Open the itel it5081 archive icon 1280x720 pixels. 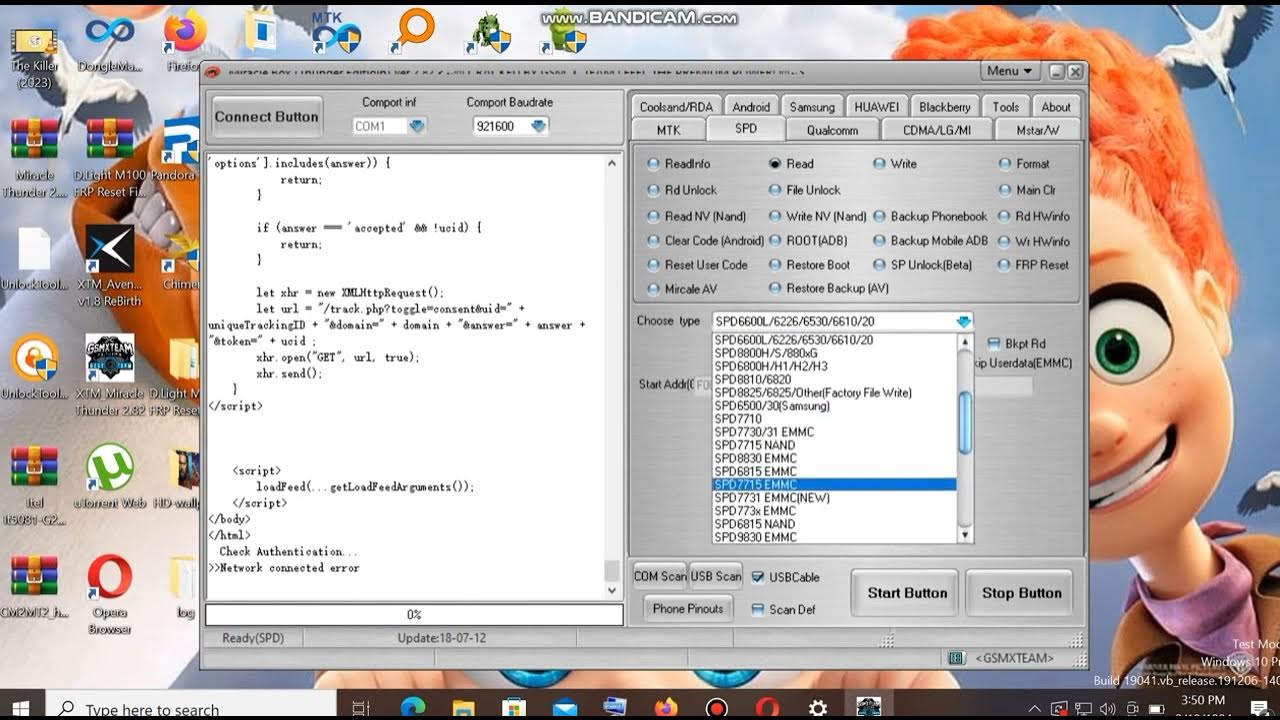point(35,468)
